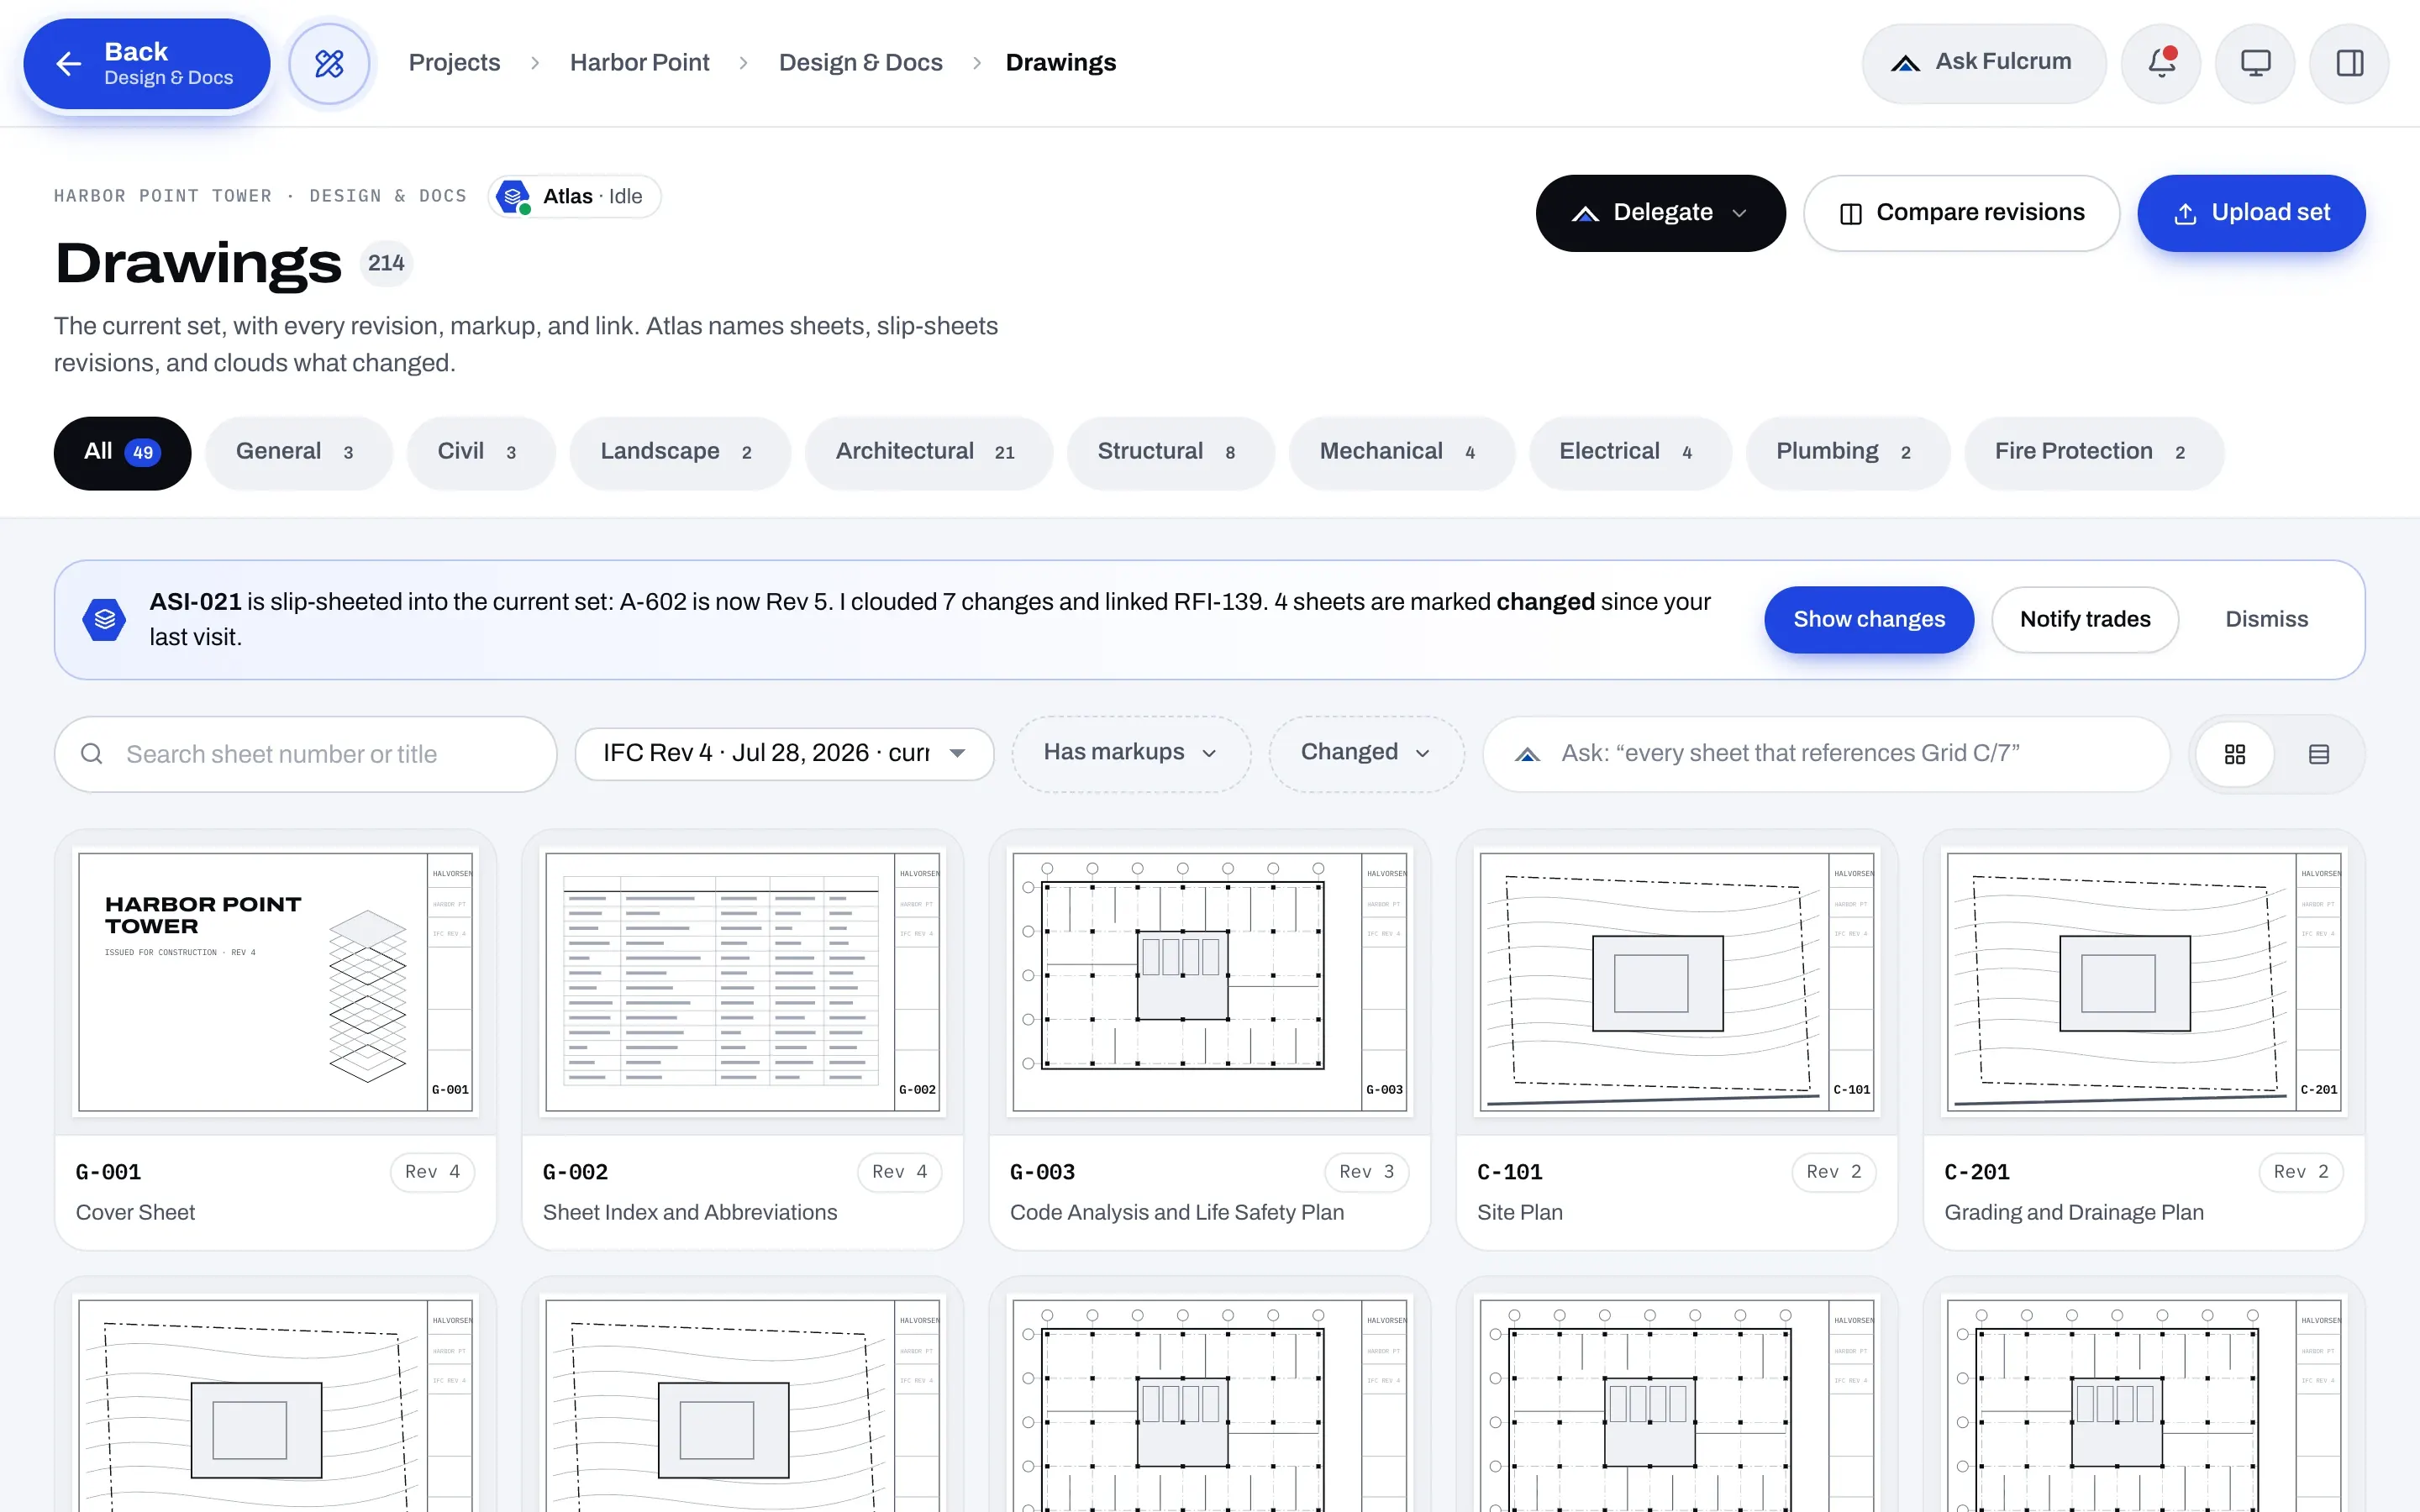Open the G-003 Code Analysis thumbnail

(1209, 981)
